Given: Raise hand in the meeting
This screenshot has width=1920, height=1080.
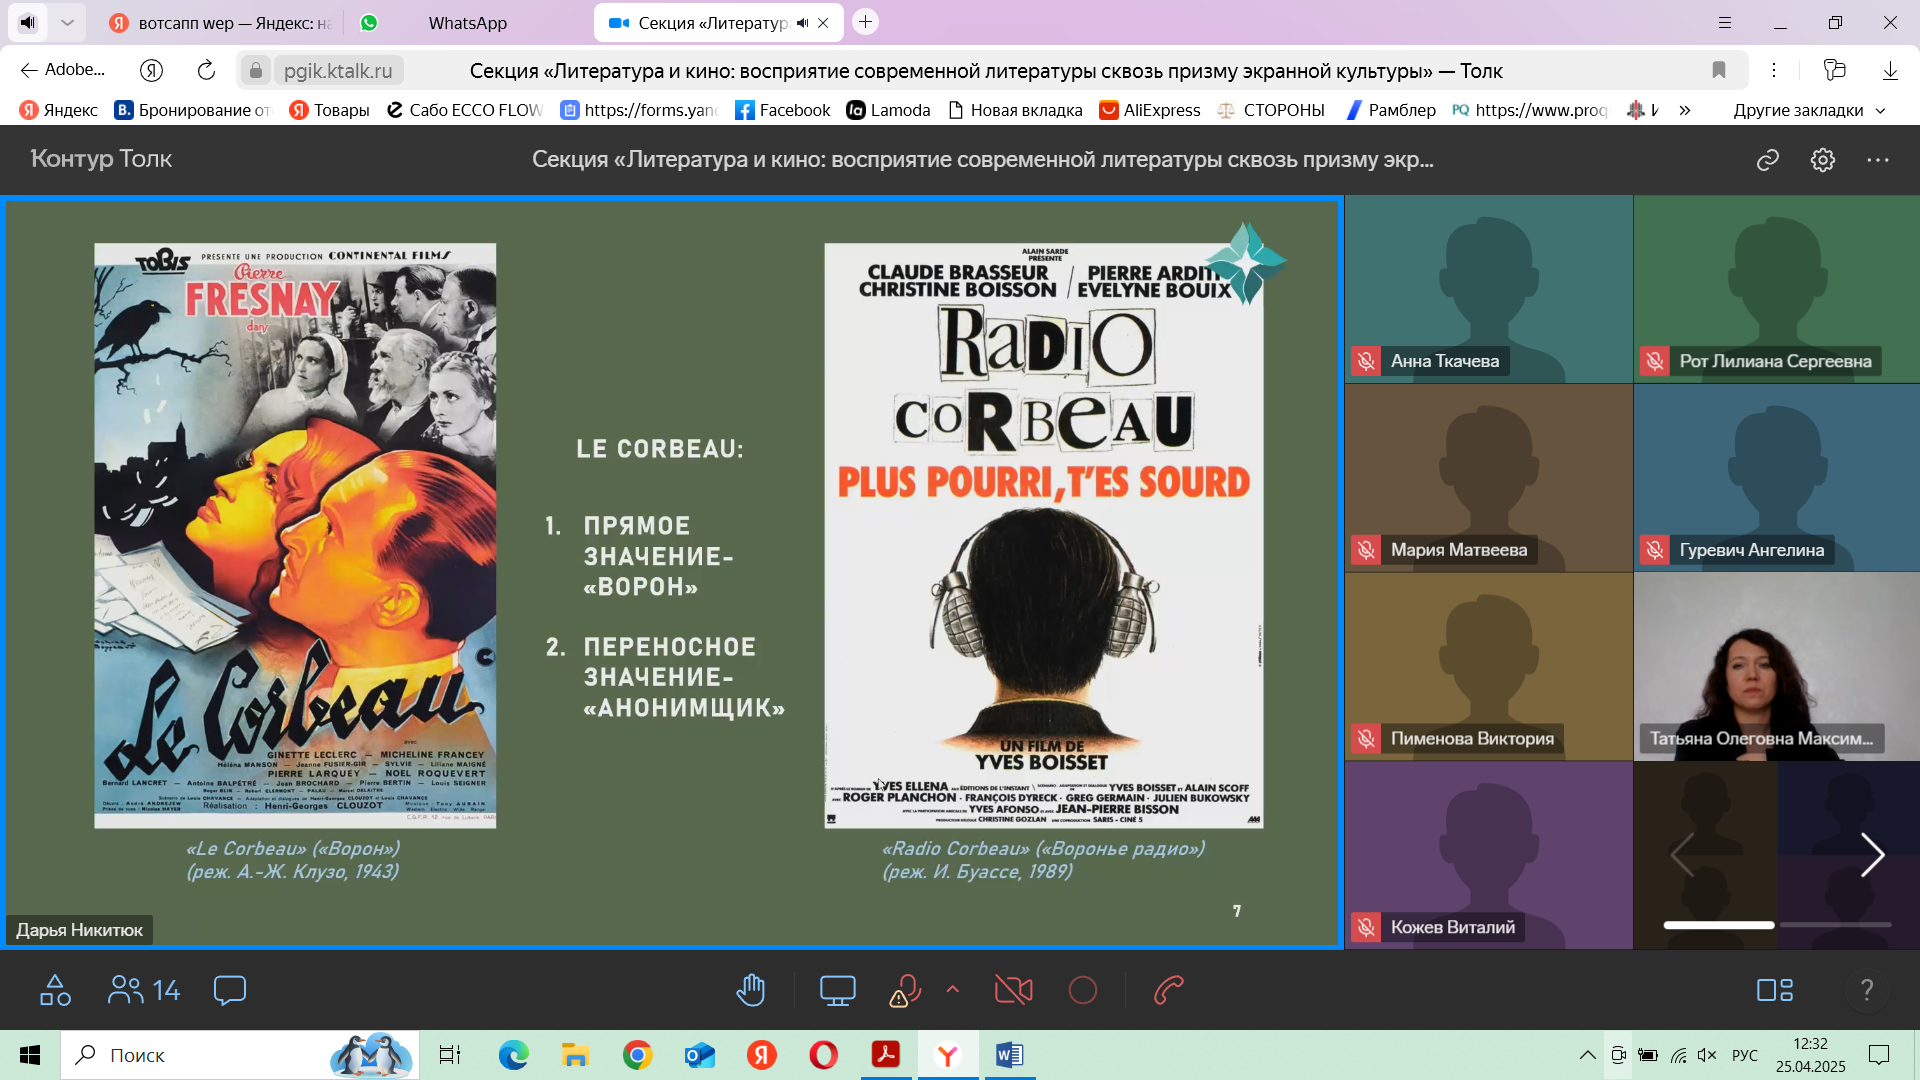Looking at the screenshot, I should [x=750, y=990].
